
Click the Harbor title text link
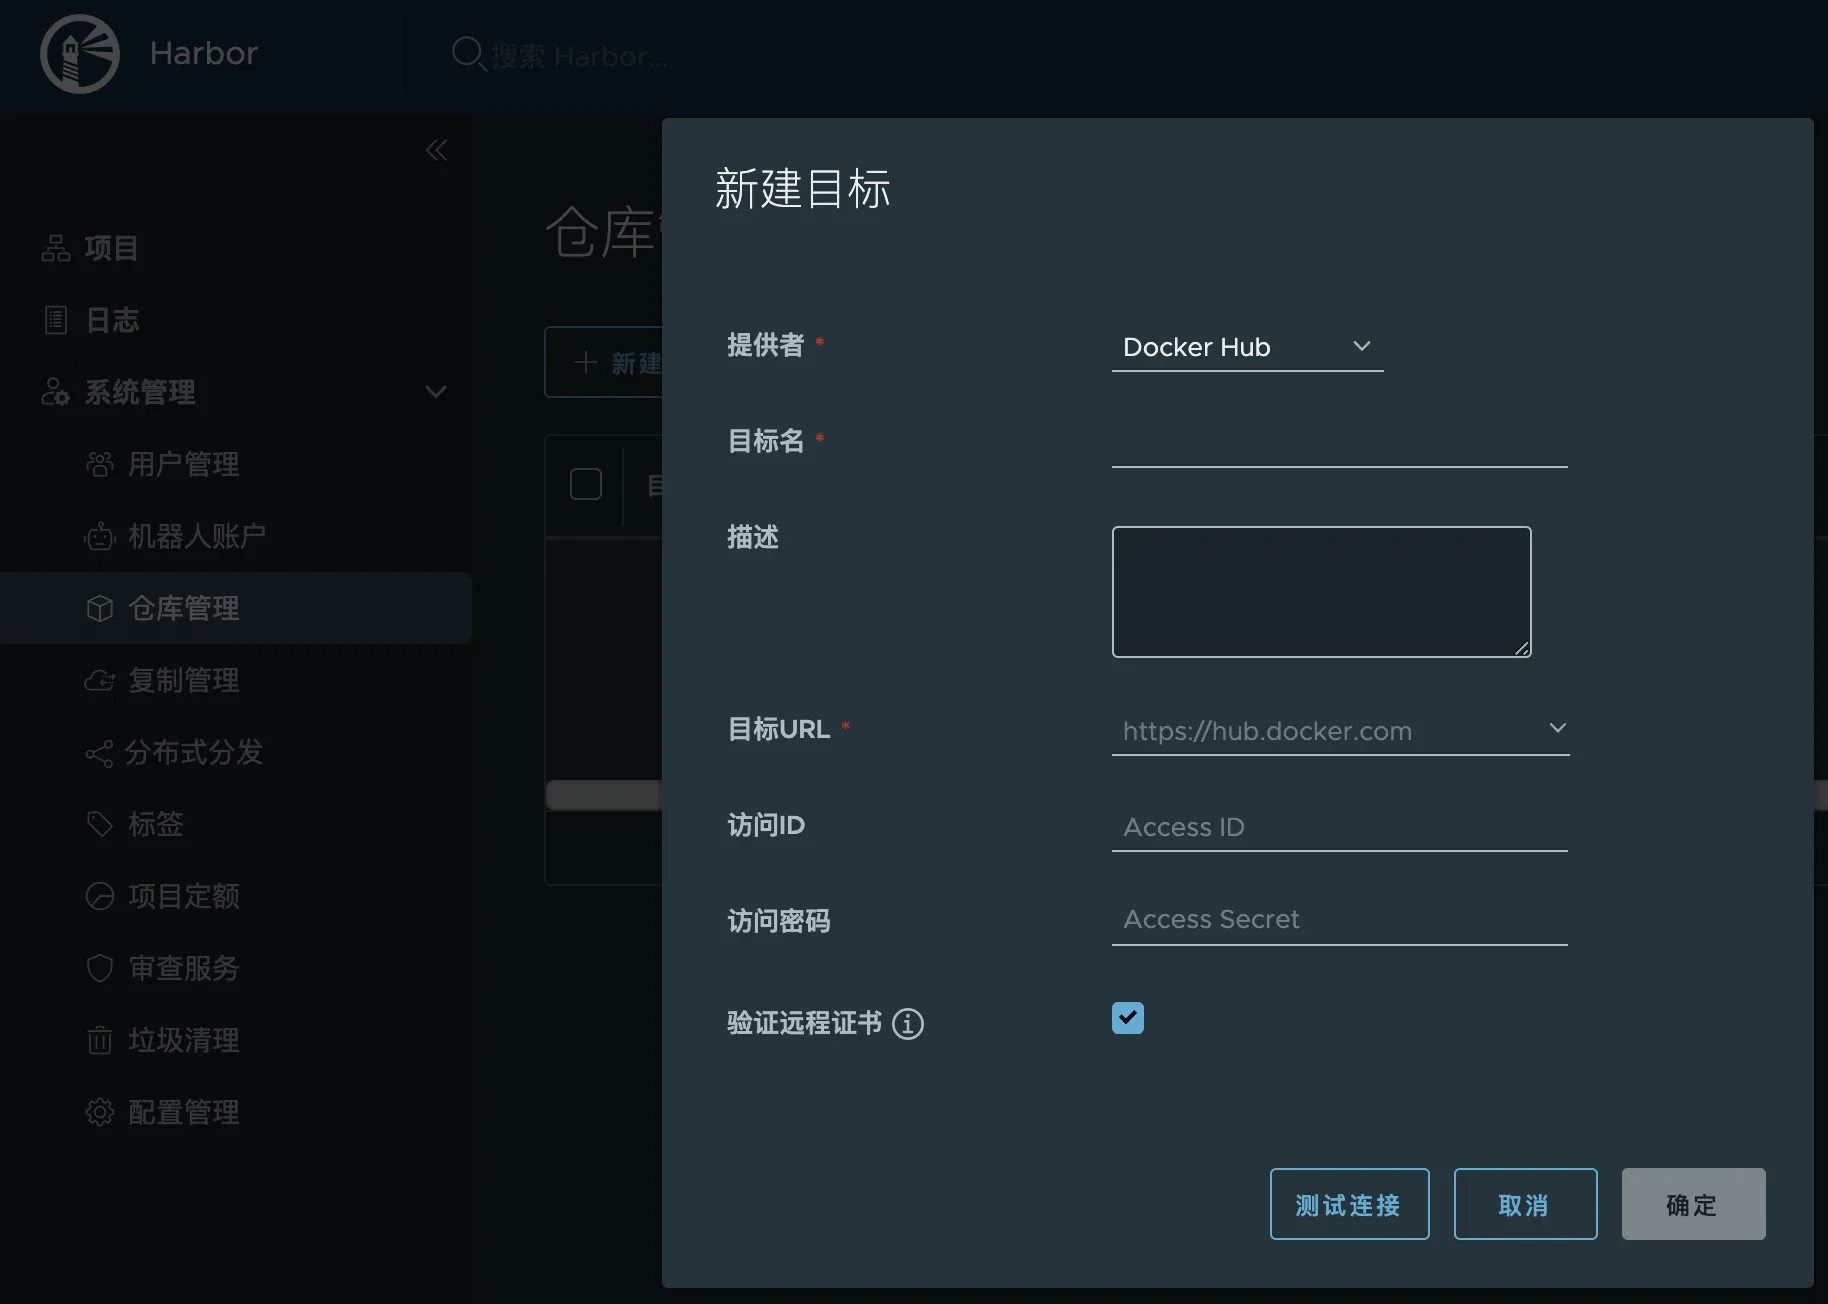[x=204, y=53]
